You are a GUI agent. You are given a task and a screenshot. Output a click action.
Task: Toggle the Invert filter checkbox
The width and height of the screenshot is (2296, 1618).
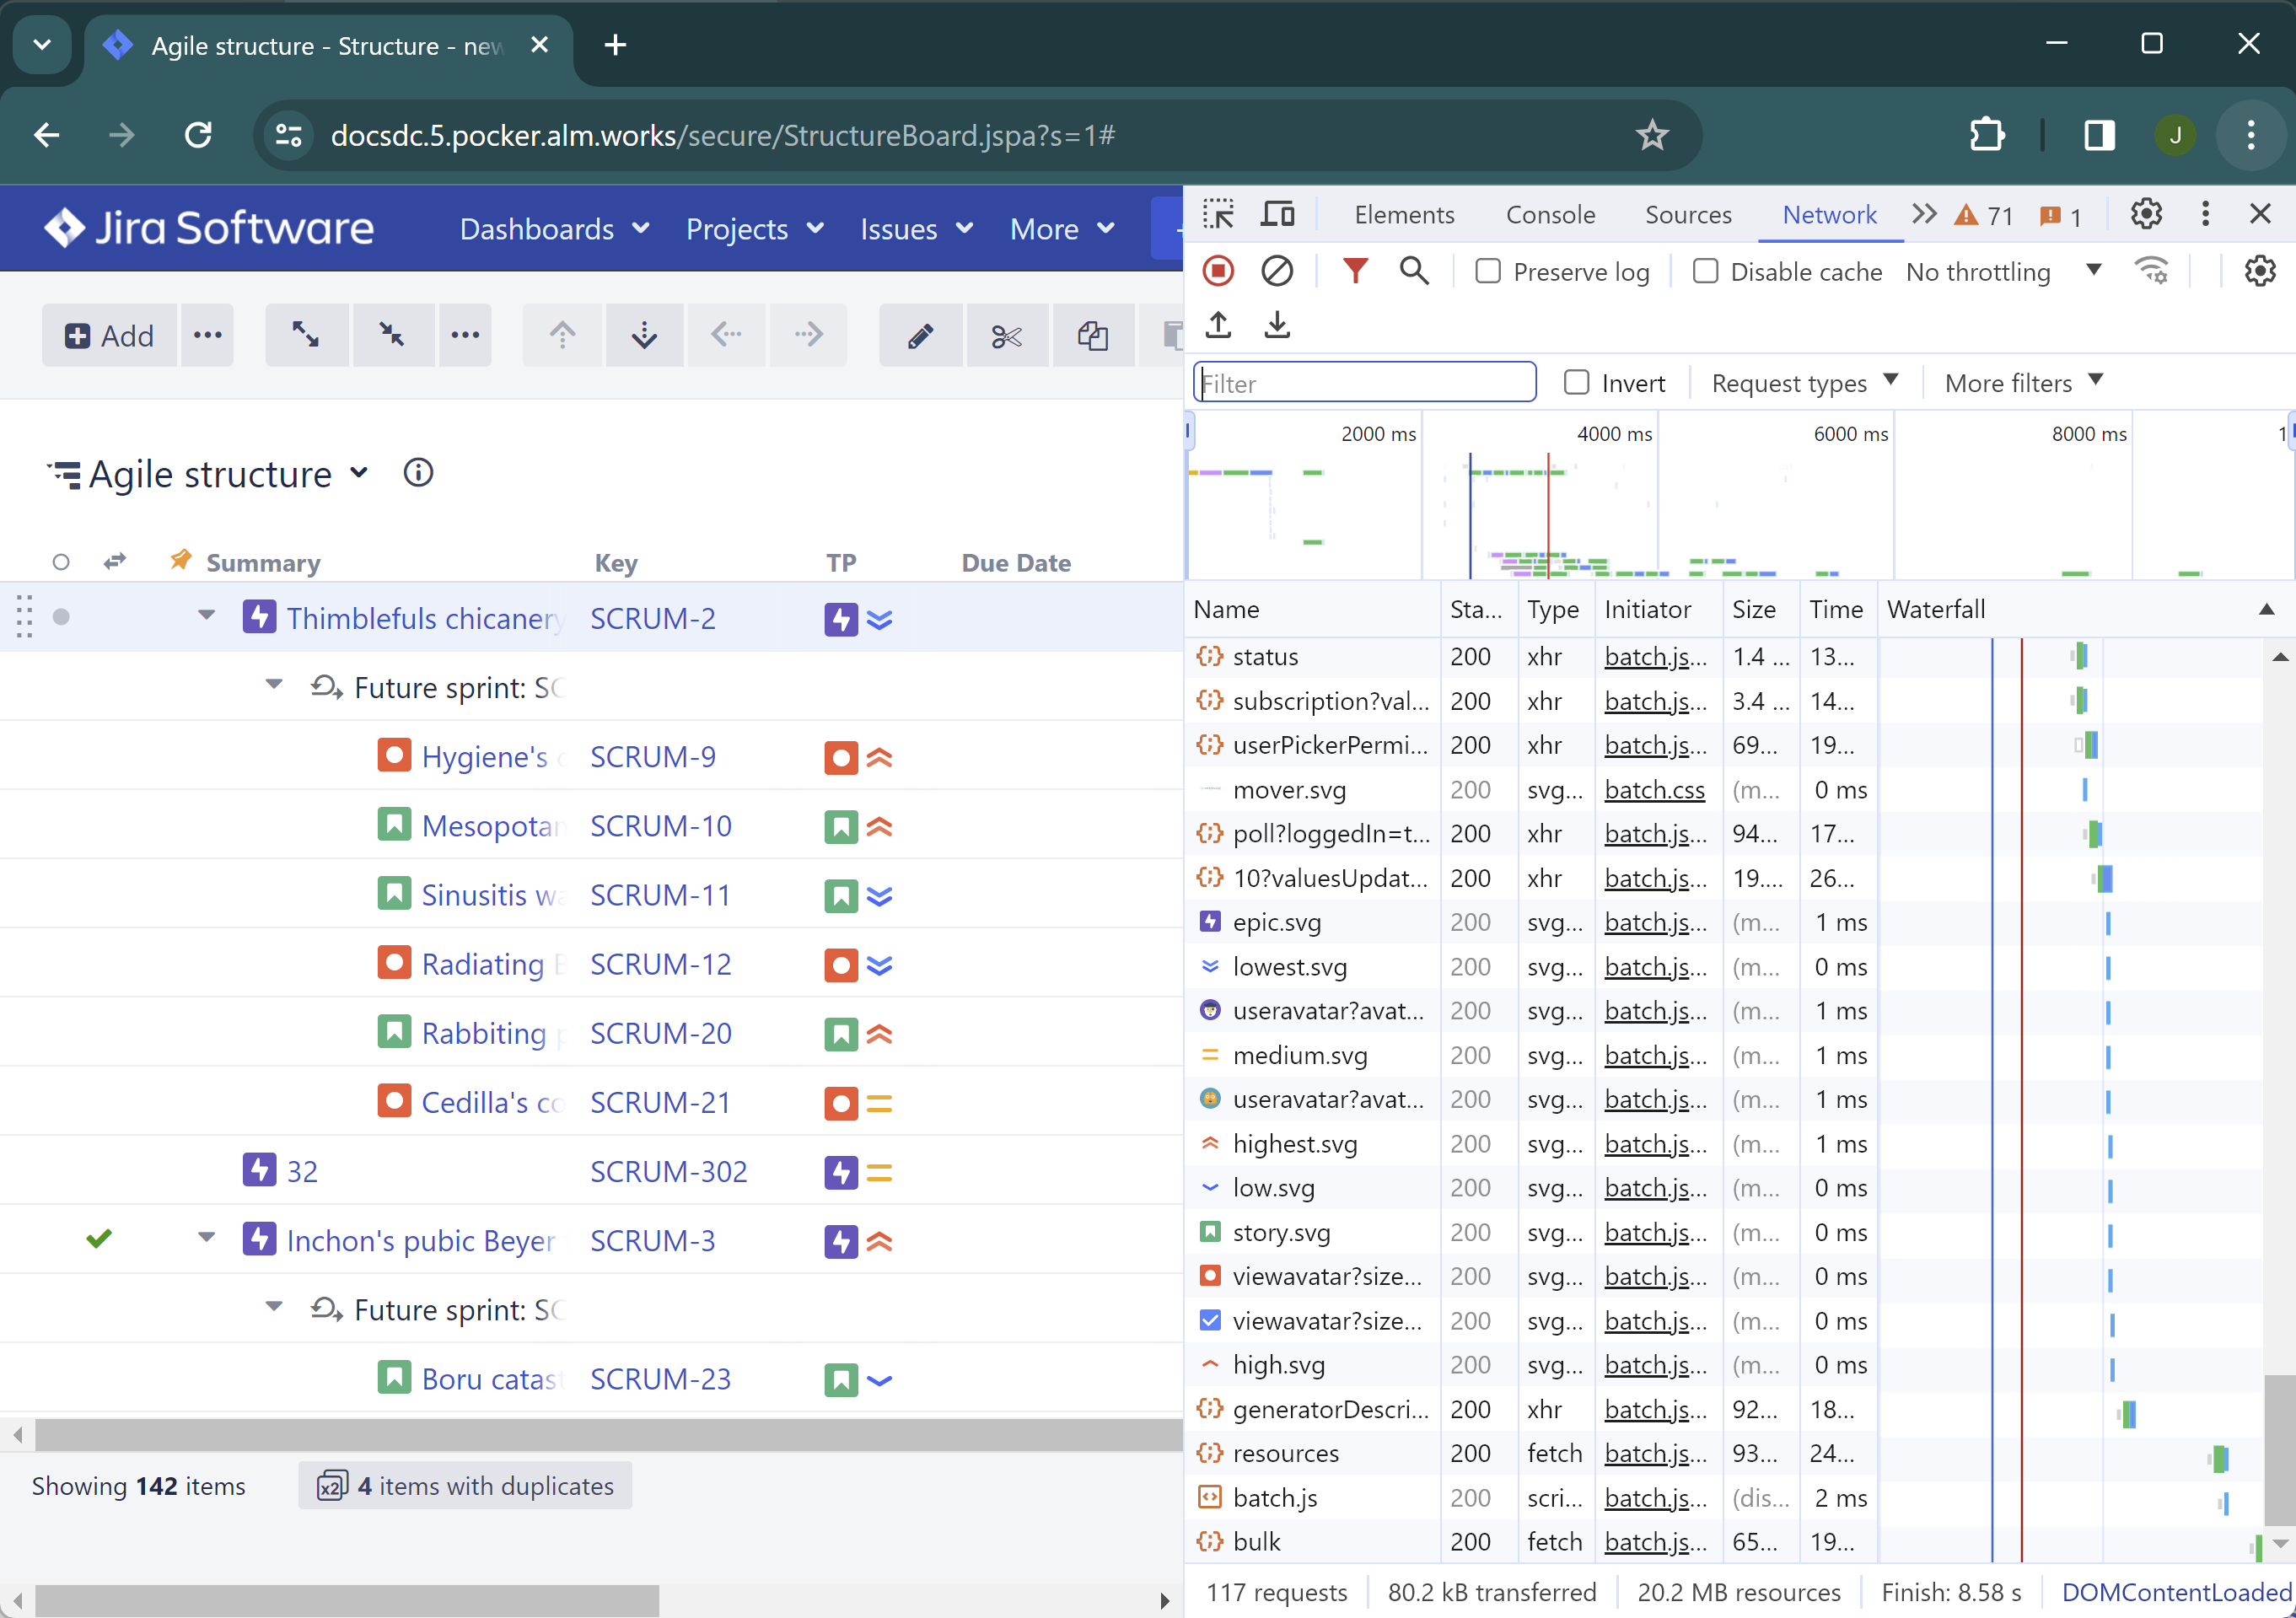[1576, 382]
